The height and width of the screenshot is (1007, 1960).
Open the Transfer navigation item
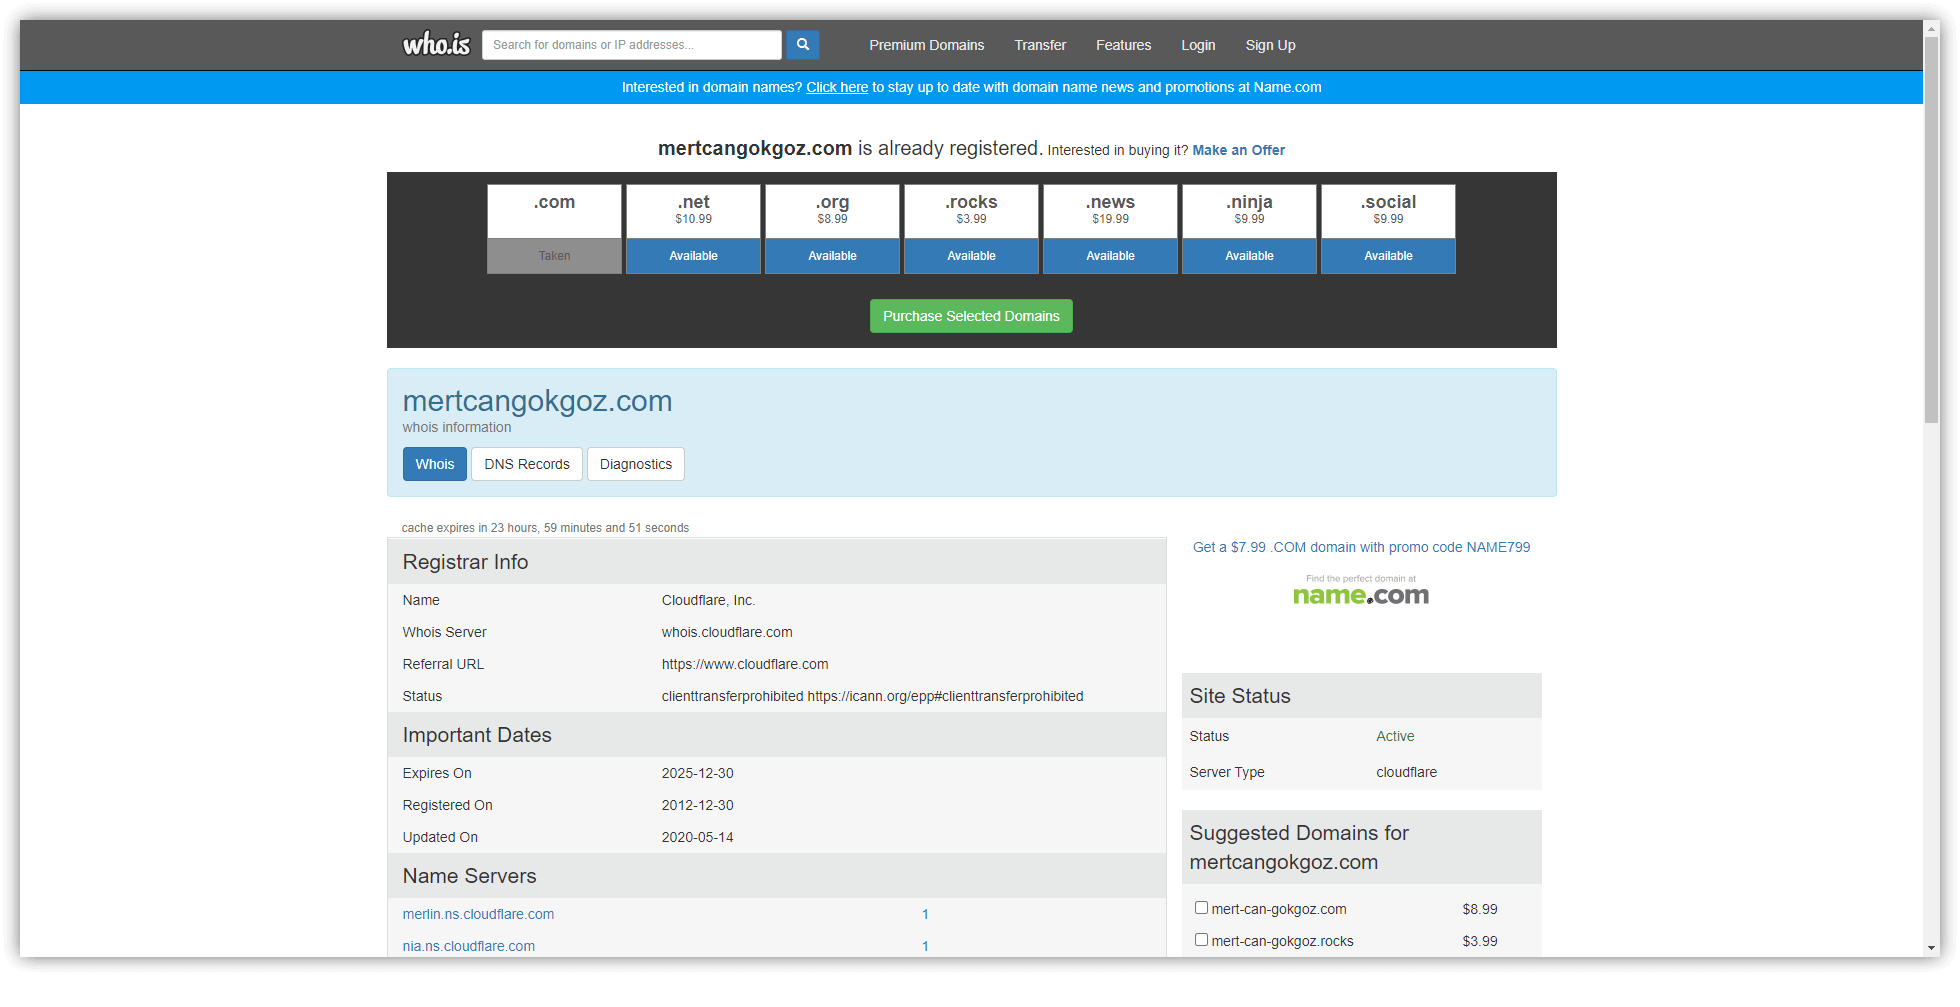[x=1040, y=45]
